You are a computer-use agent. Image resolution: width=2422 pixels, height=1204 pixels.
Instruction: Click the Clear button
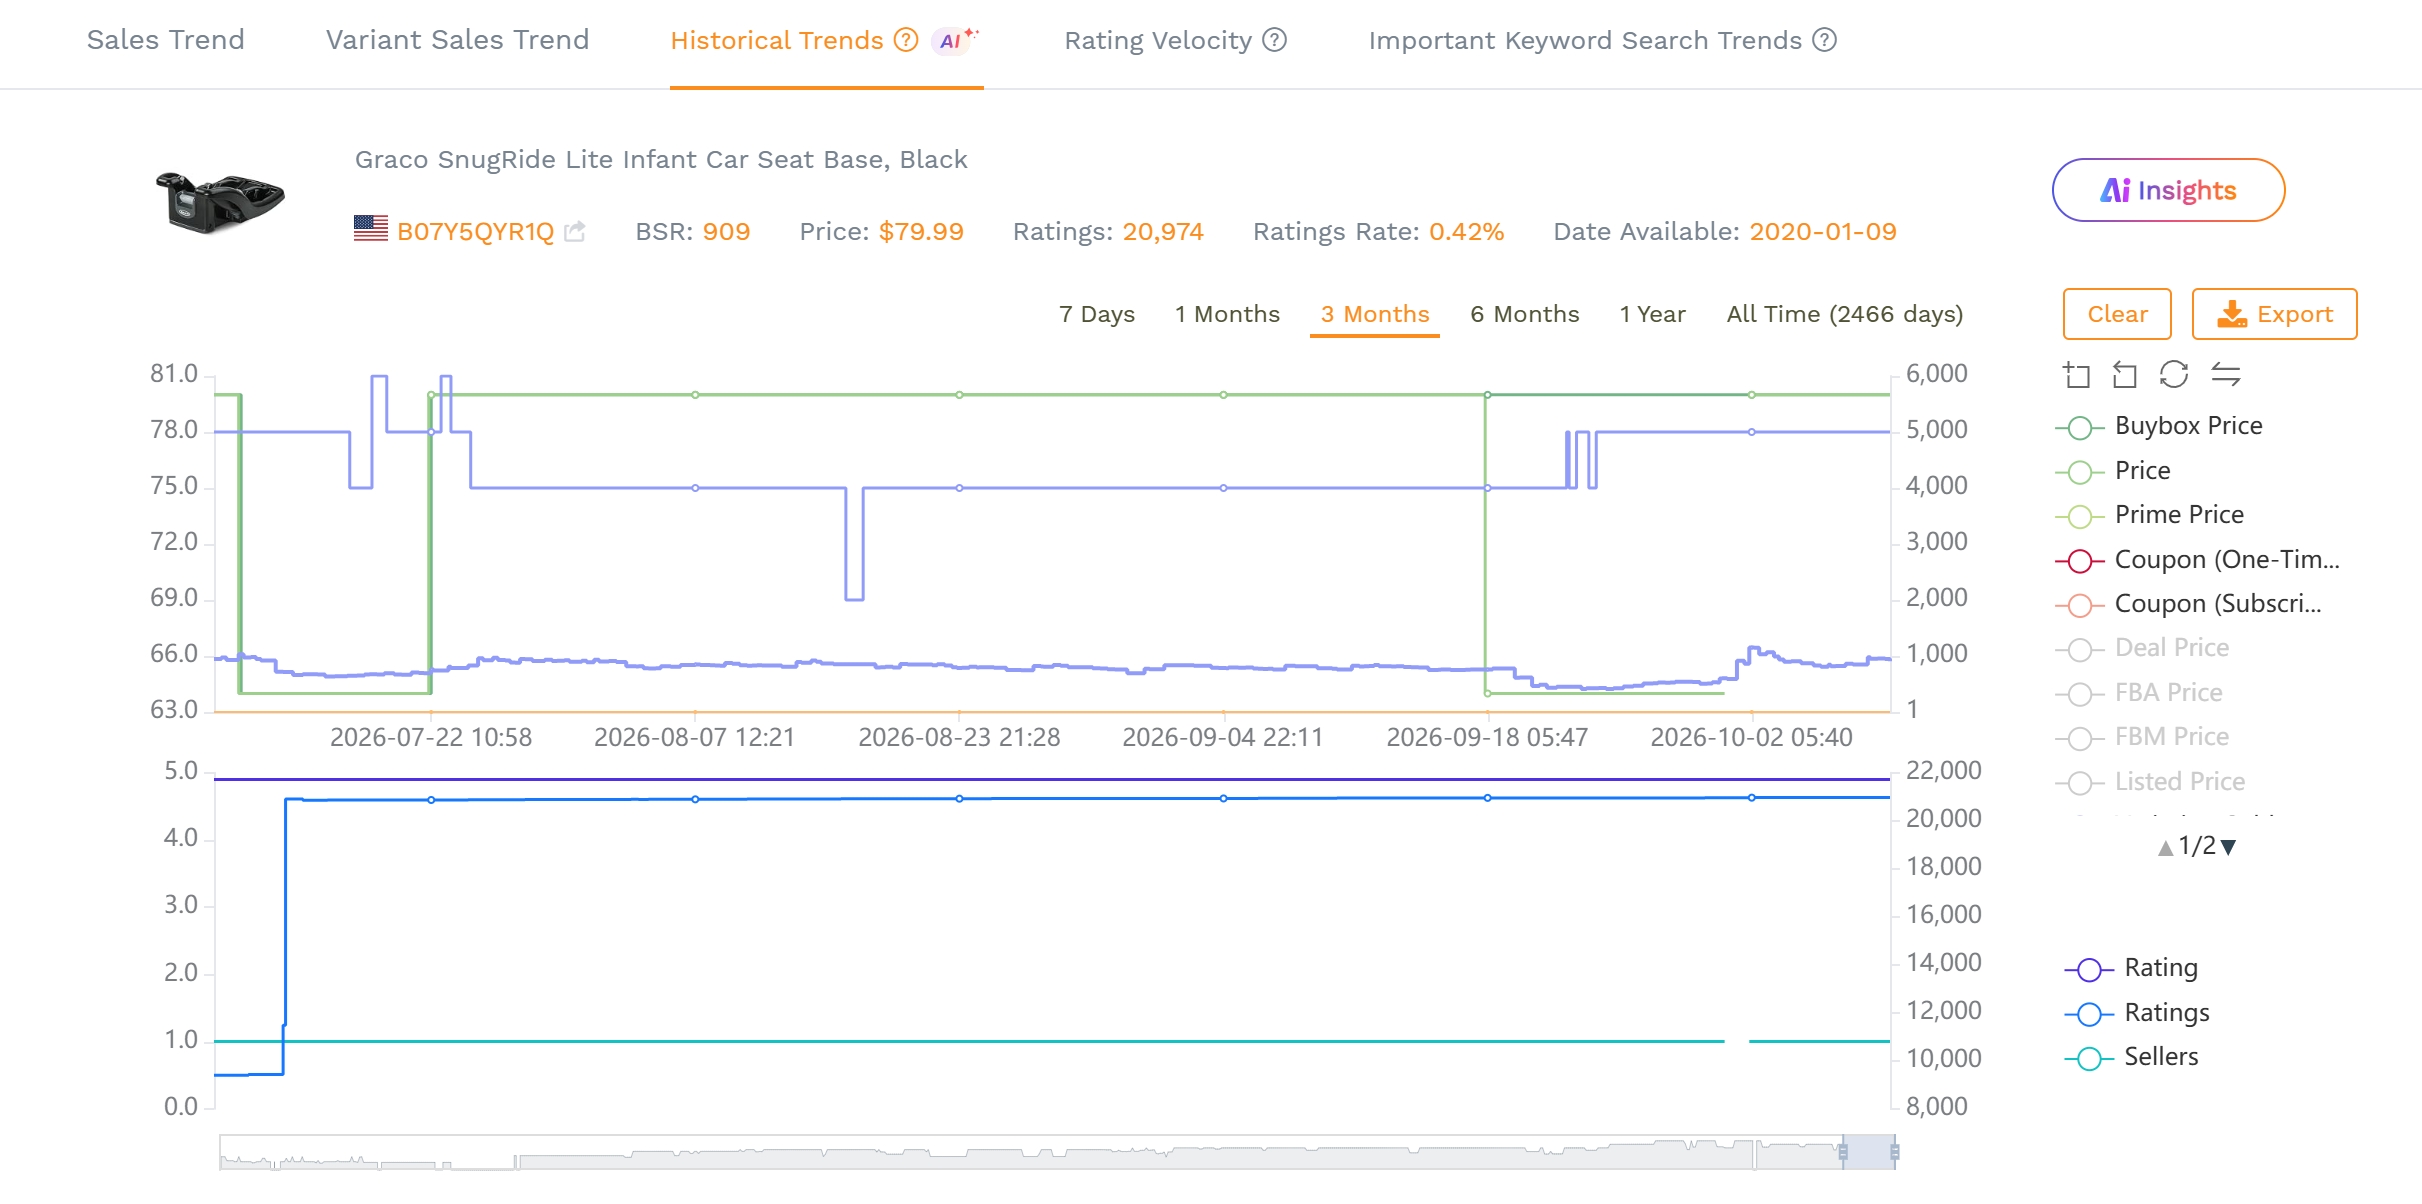(2117, 314)
